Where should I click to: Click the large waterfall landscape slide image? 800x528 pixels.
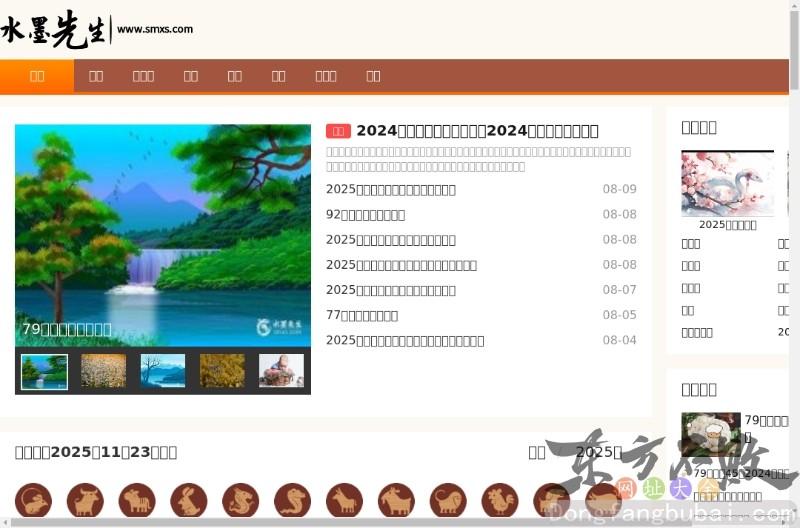click(163, 235)
